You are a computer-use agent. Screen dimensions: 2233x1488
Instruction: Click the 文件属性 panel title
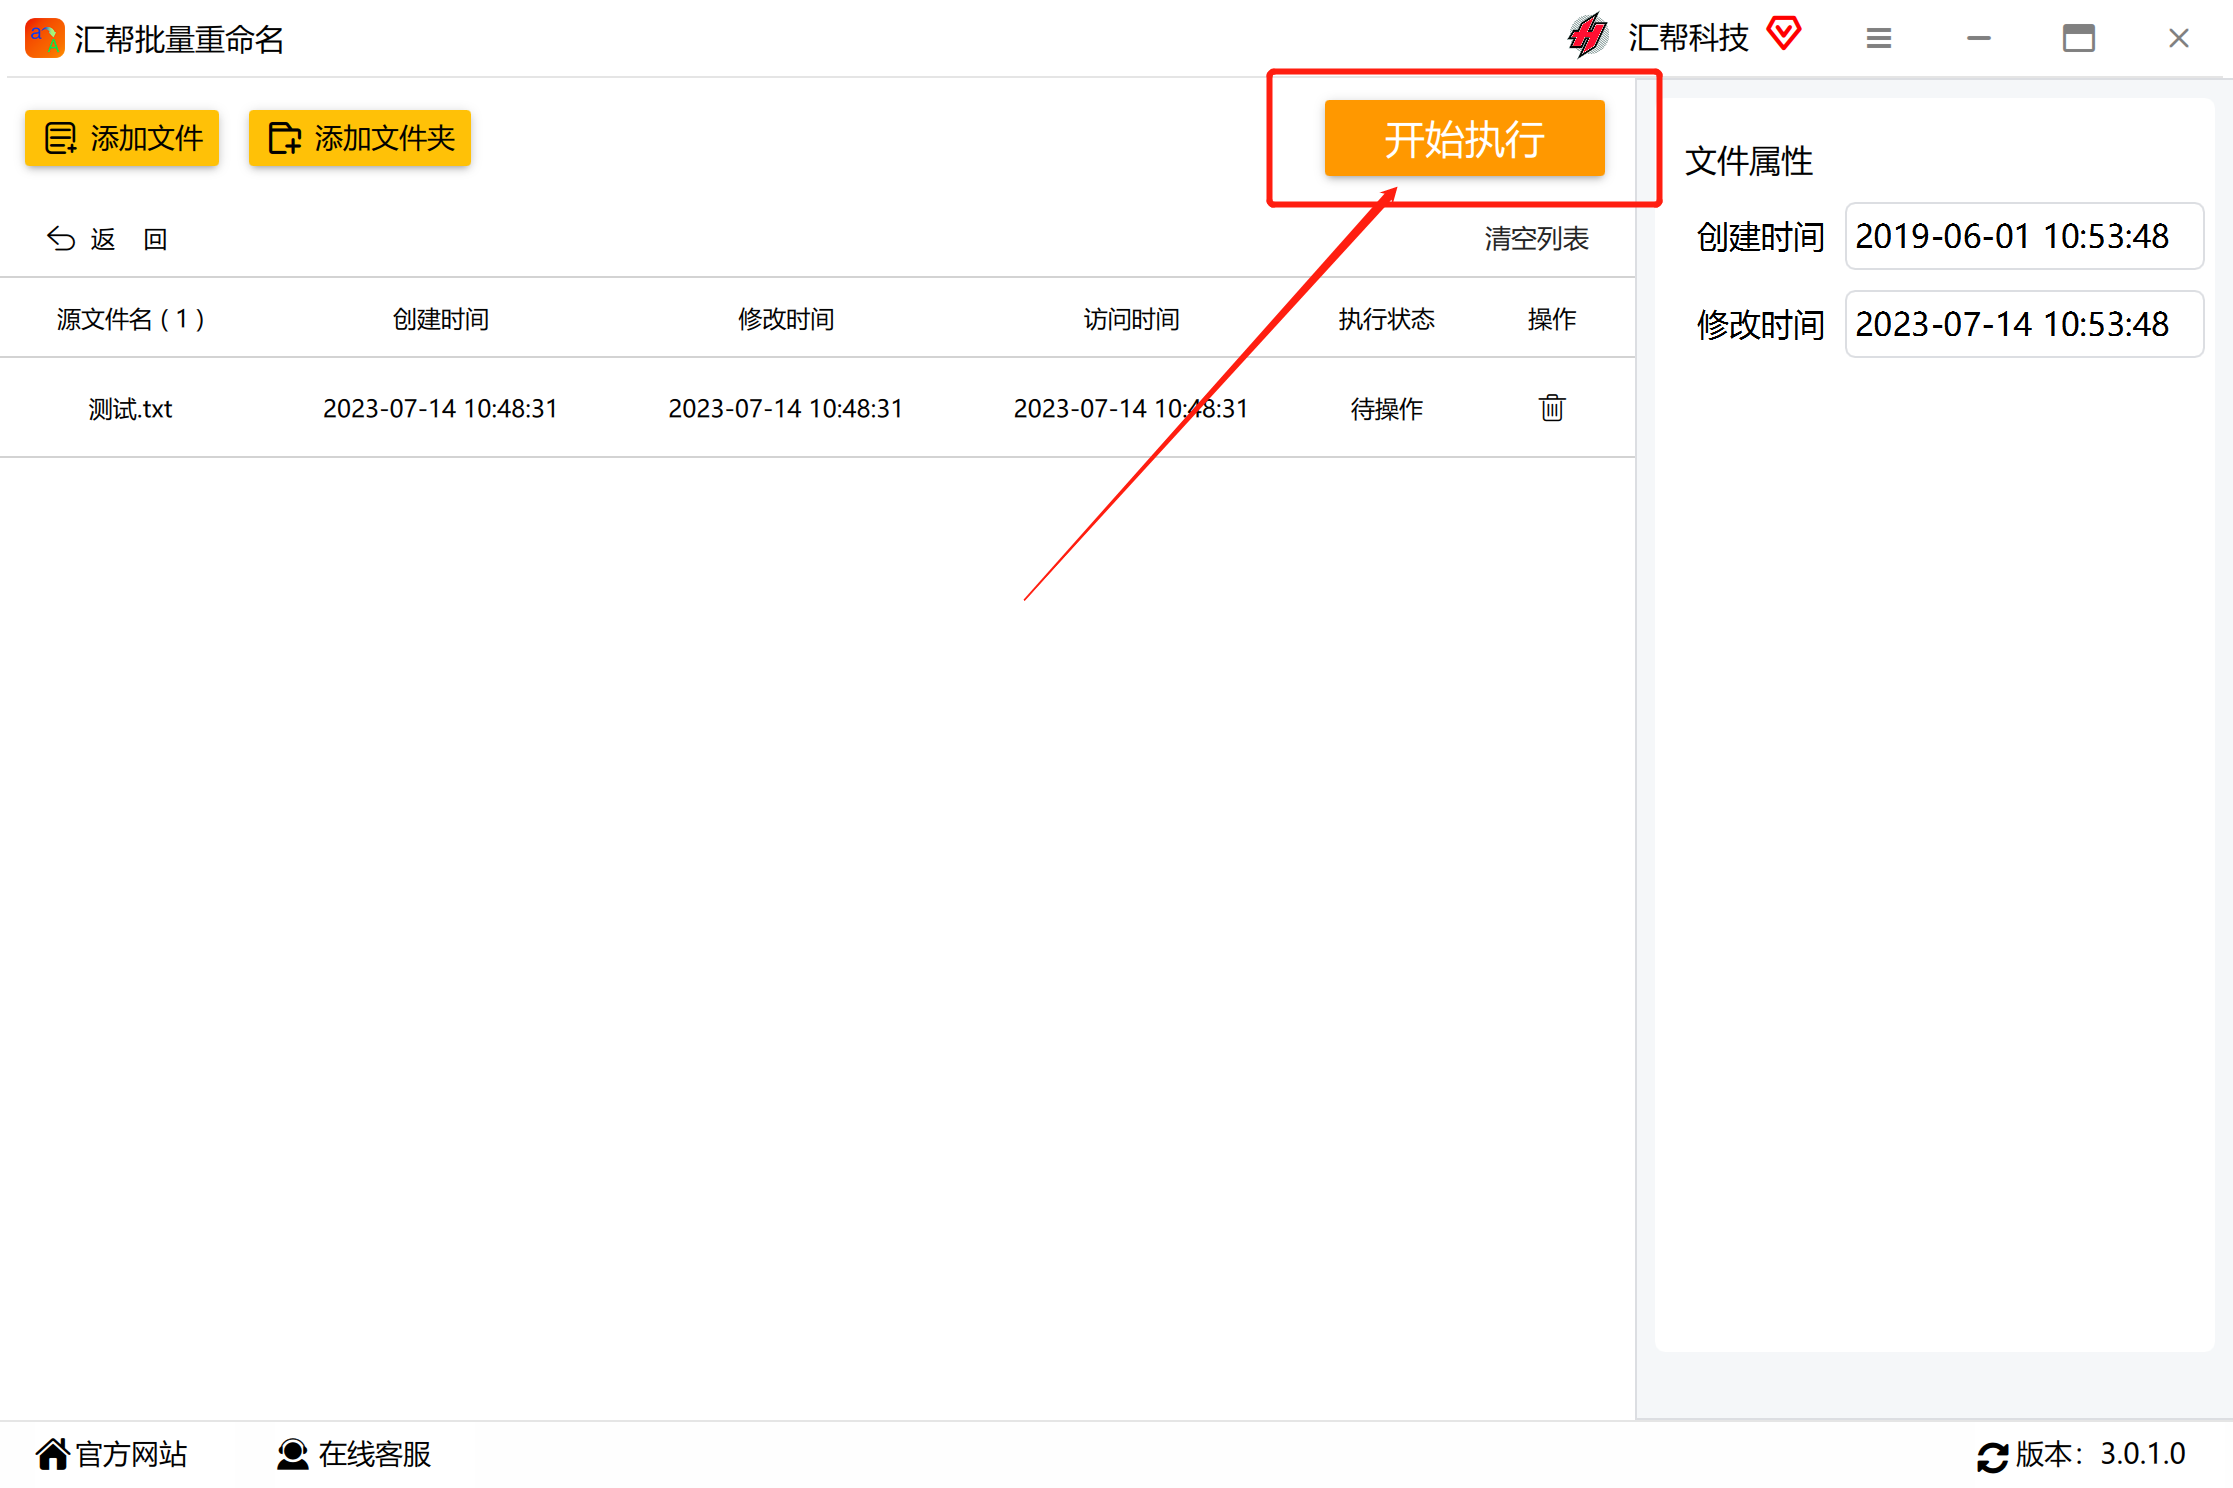tap(1749, 161)
